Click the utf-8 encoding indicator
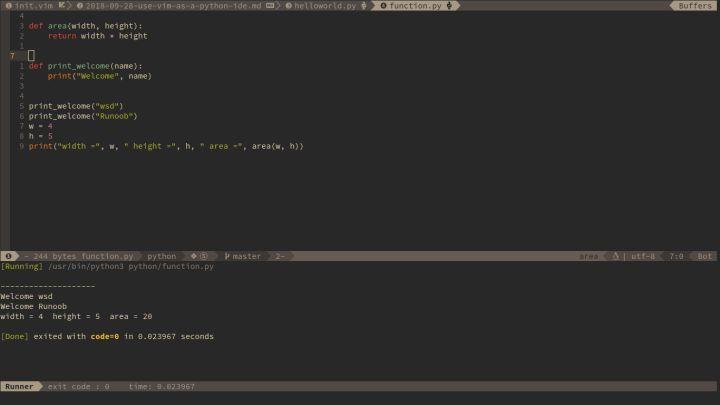This screenshot has height=405, width=720. click(643, 256)
